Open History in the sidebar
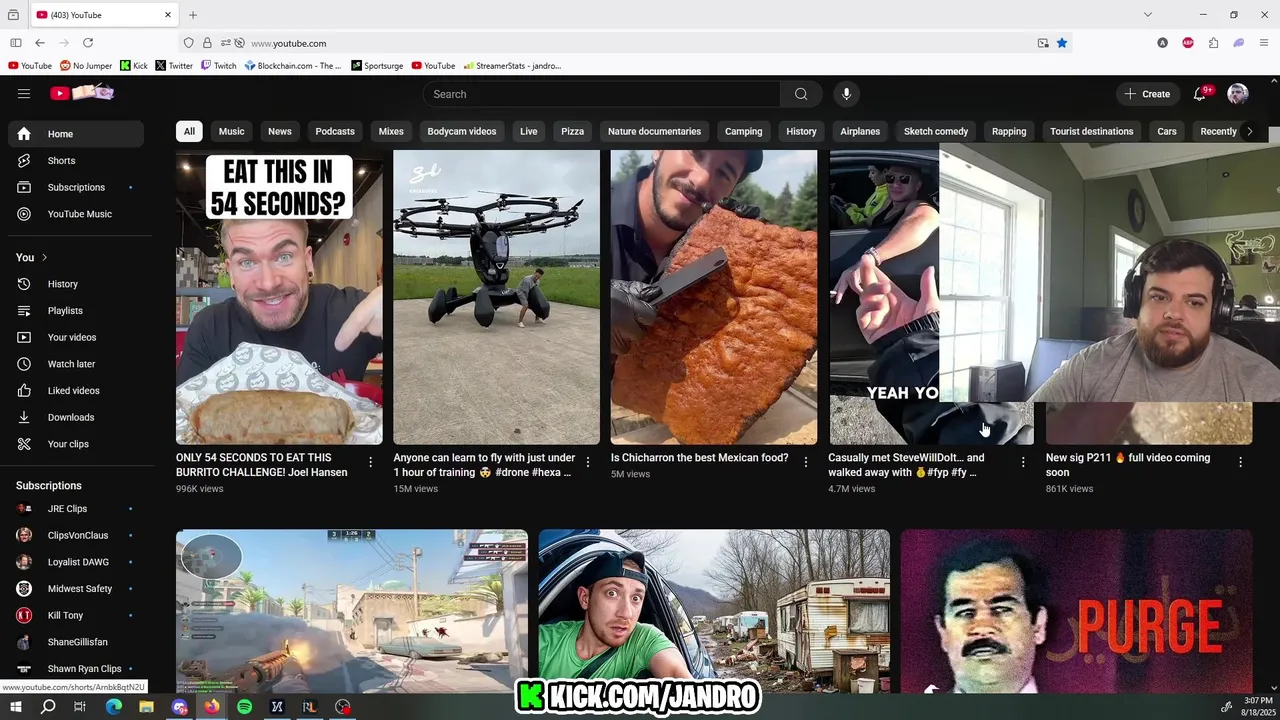Screen dimensions: 1280x720 tap(76, 284)
